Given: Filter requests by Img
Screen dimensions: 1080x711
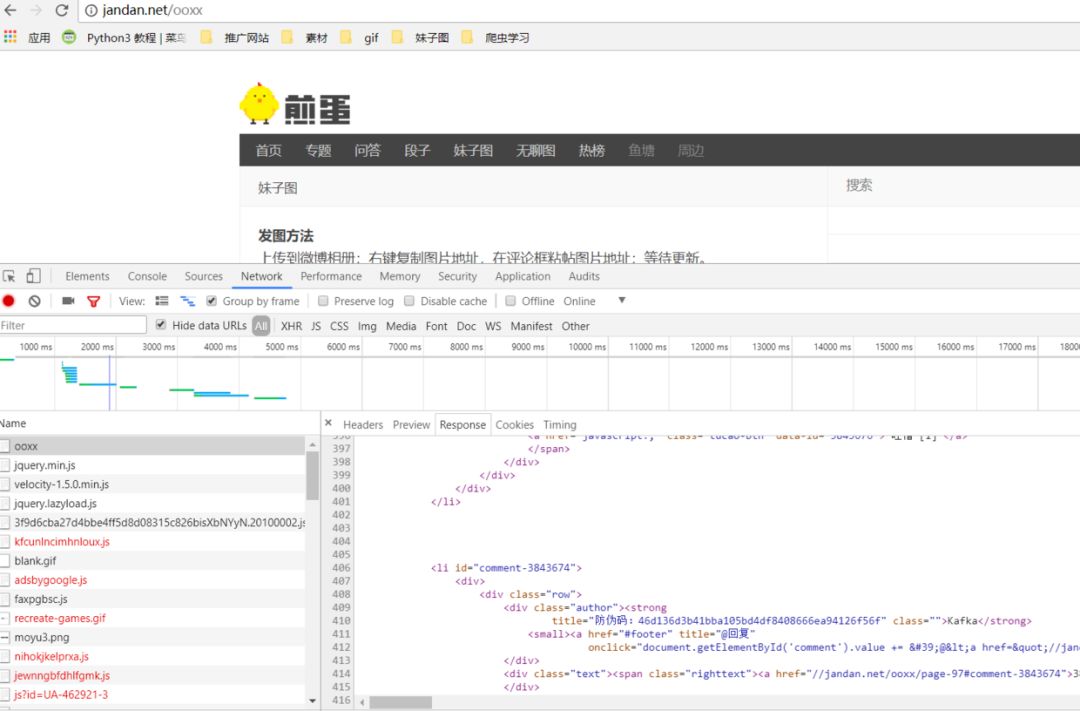Looking at the screenshot, I should point(367,326).
